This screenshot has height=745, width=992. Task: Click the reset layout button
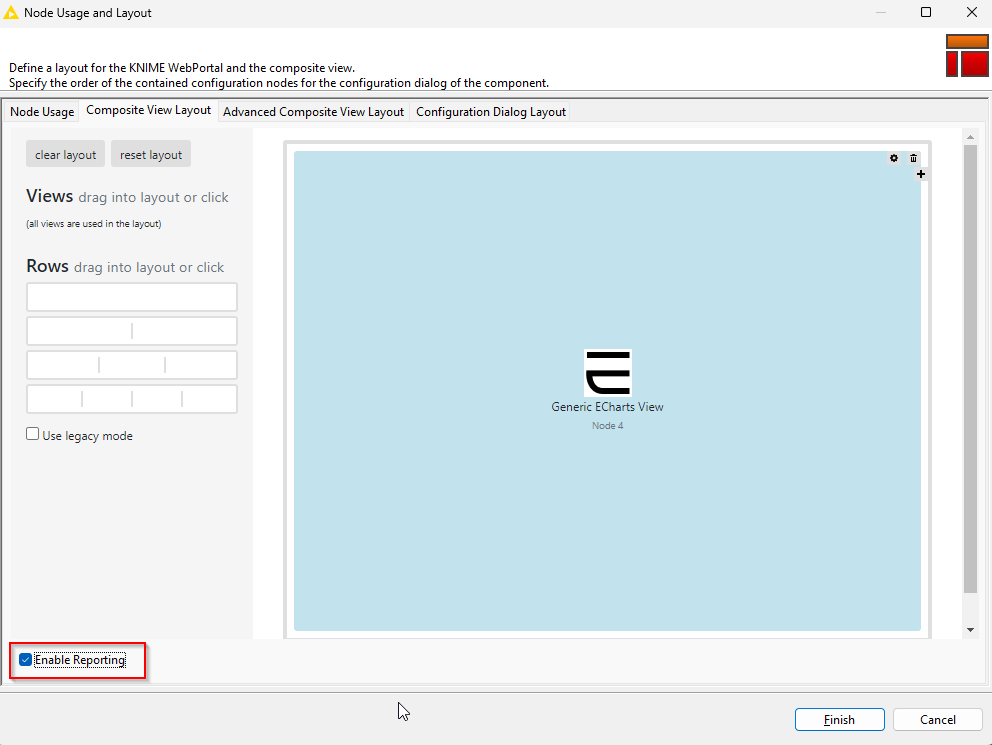(x=151, y=154)
